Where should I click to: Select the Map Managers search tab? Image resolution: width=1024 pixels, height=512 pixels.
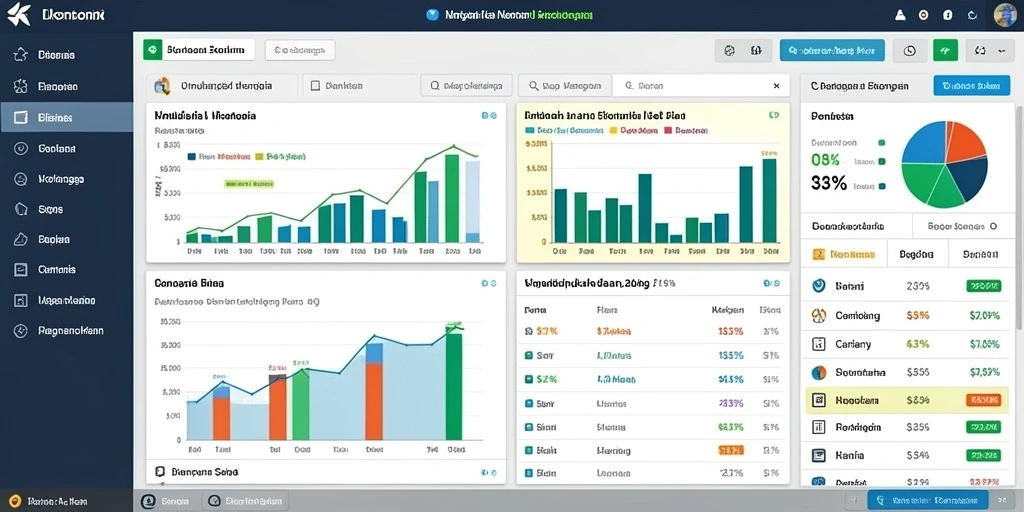(x=565, y=86)
